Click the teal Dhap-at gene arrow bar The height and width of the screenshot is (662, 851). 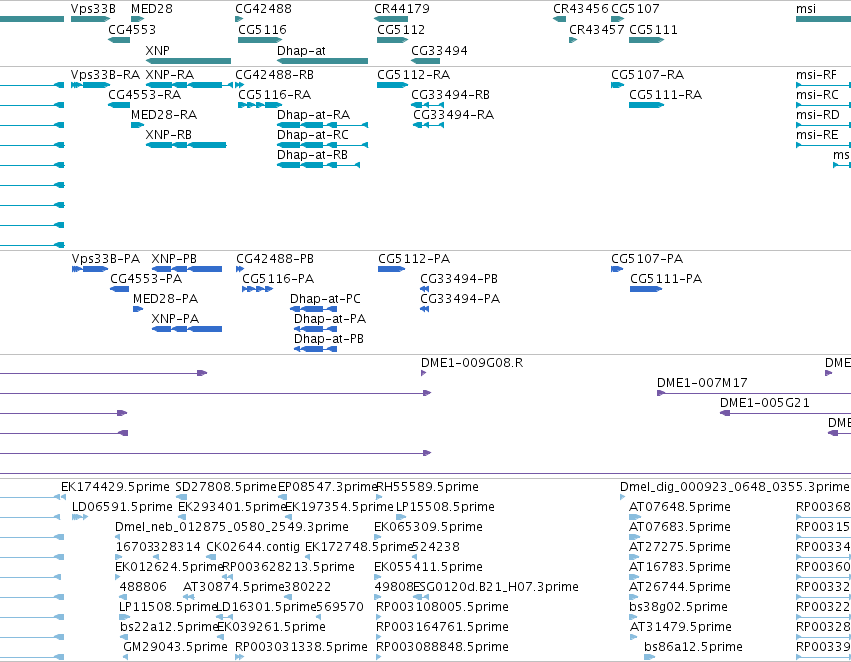click(322, 61)
